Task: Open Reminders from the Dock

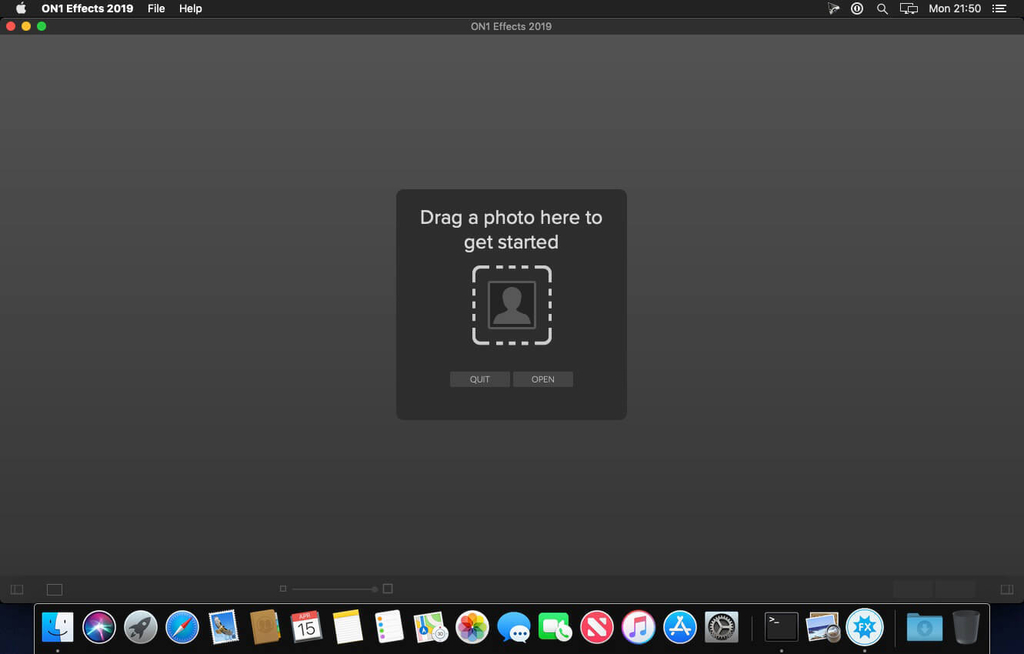Action: tap(389, 627)
